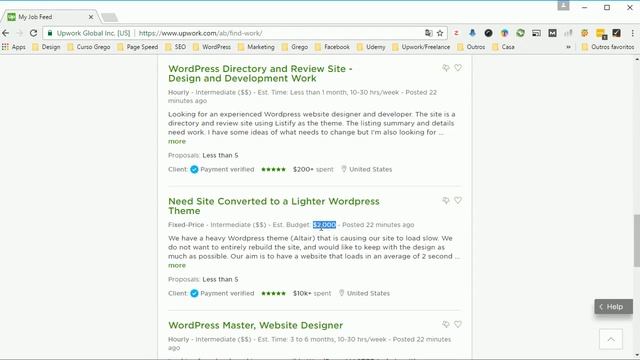Open the Page Speed bookmarks folder
This screenshot has height=360, width=640.
tap(138, 47)
